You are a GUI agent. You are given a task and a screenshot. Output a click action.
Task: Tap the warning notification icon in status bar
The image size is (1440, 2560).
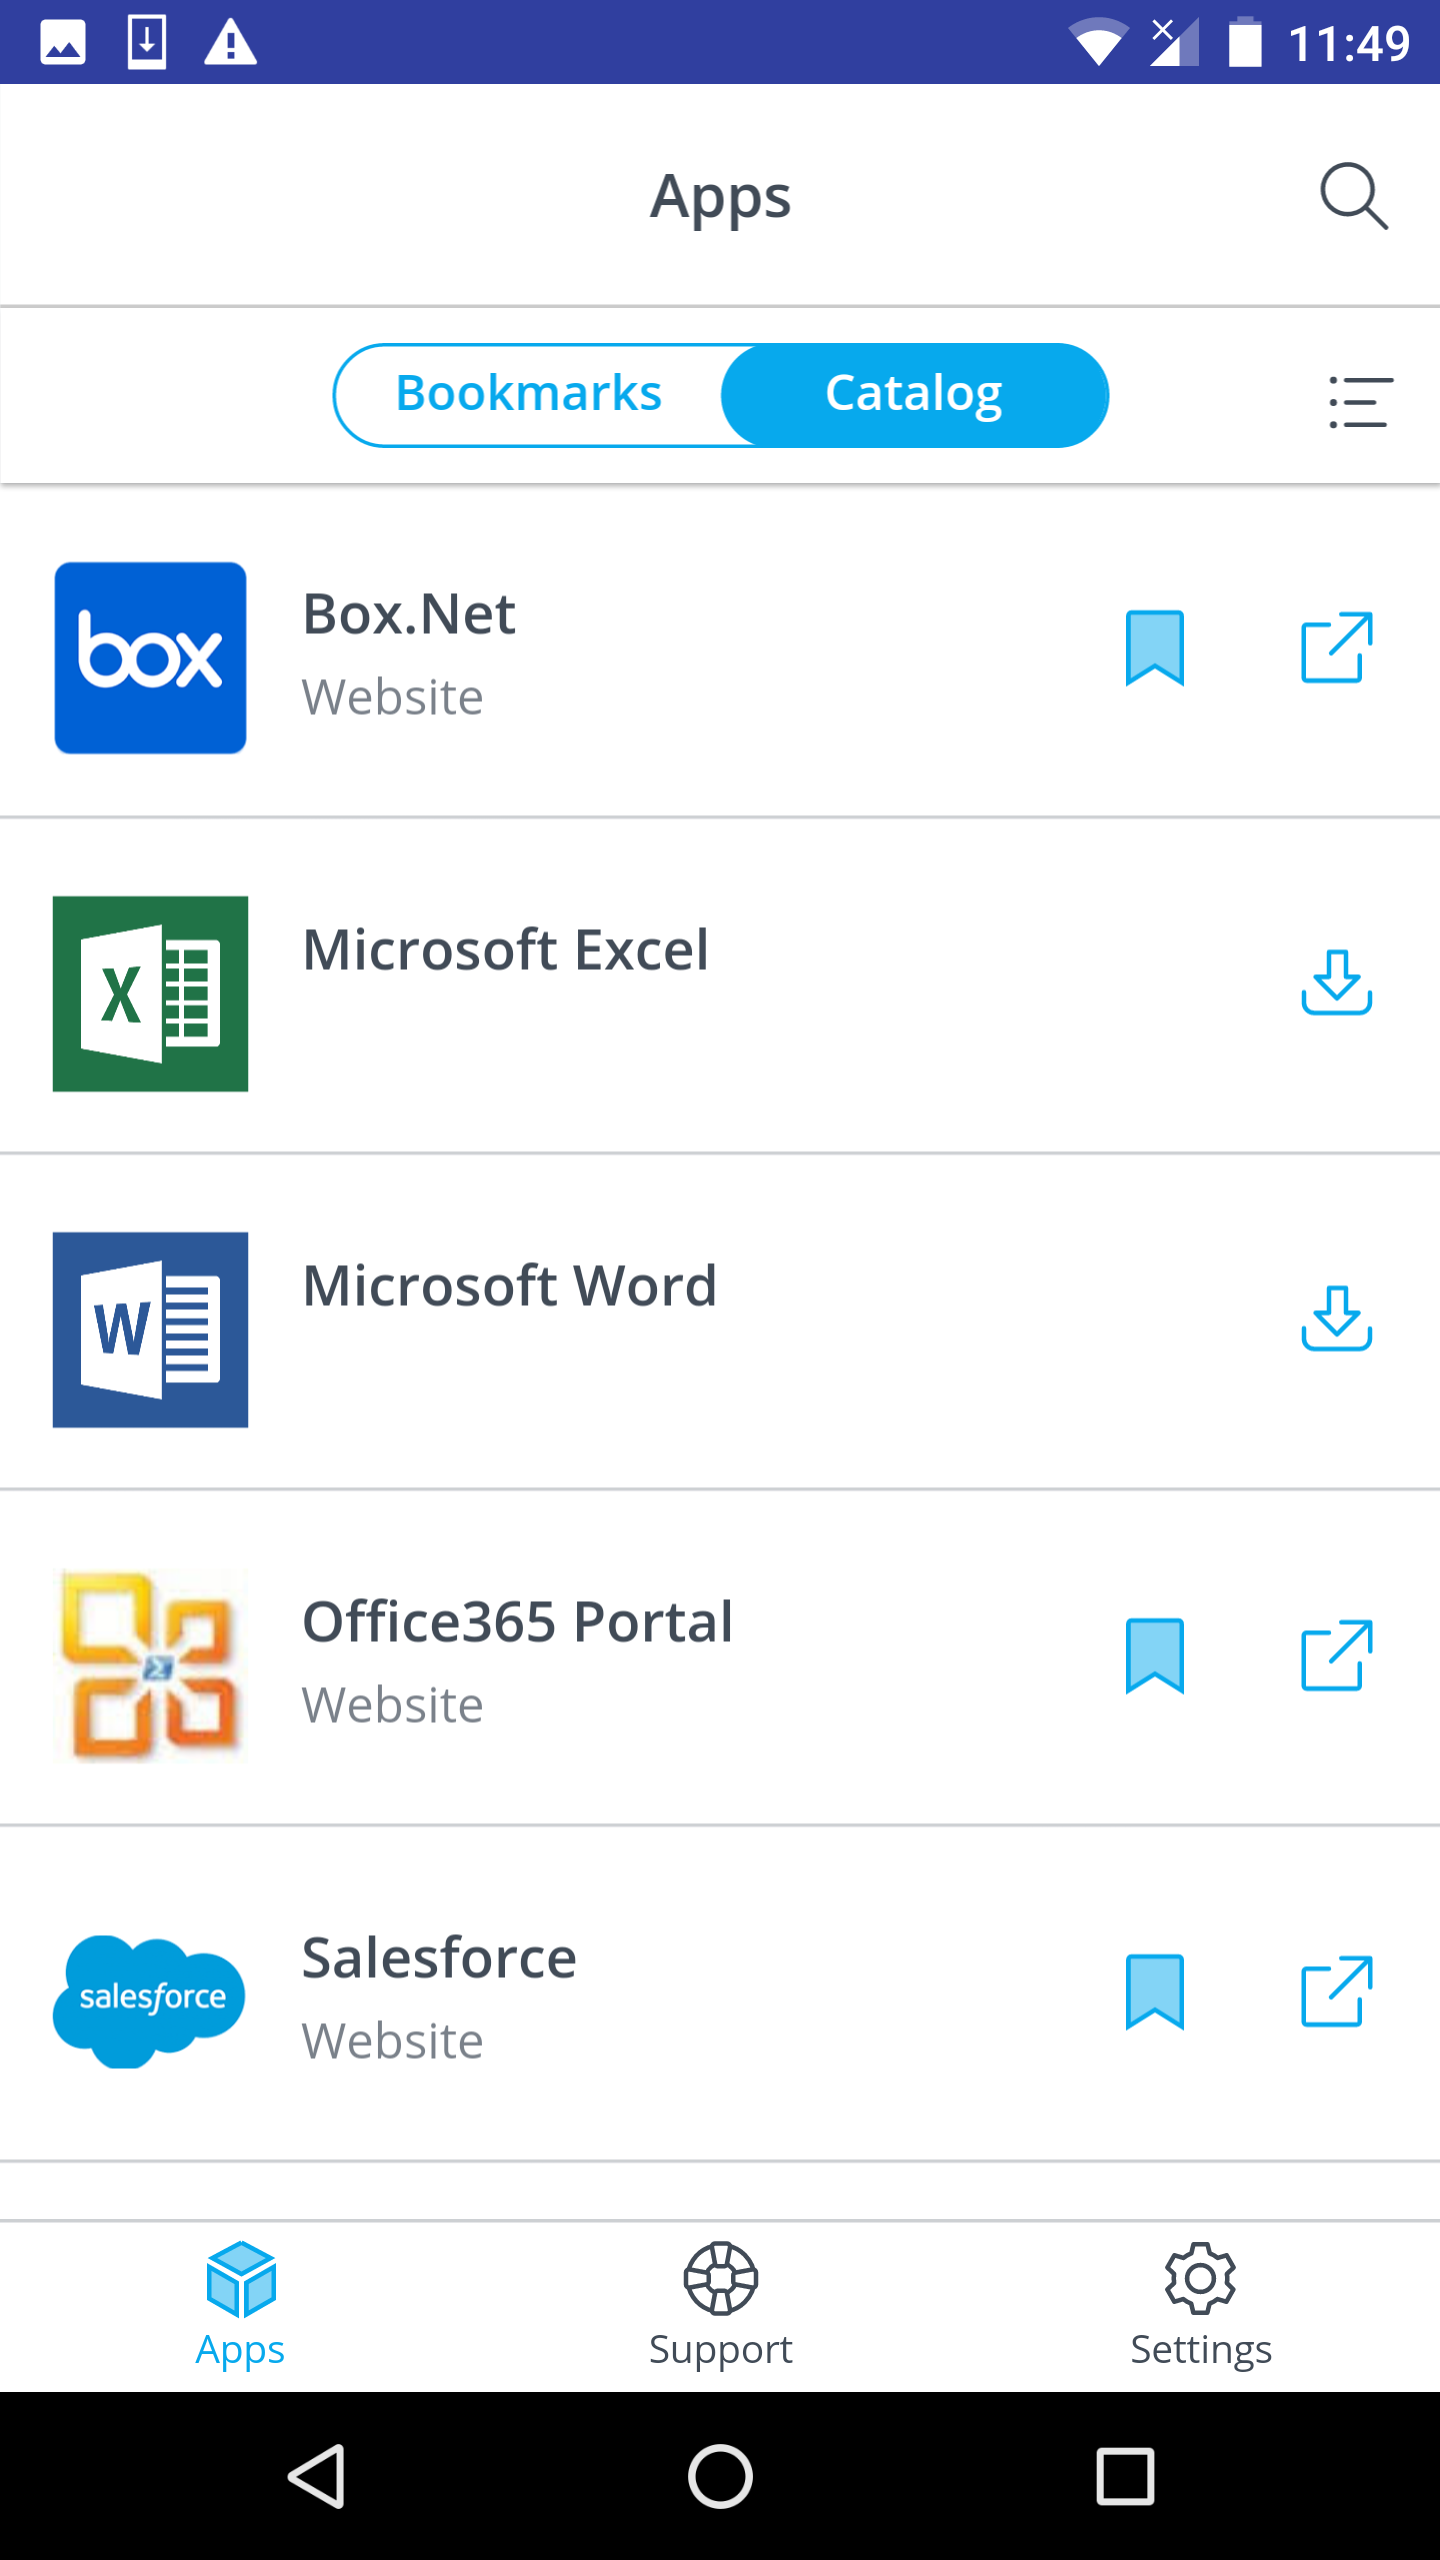231,43
